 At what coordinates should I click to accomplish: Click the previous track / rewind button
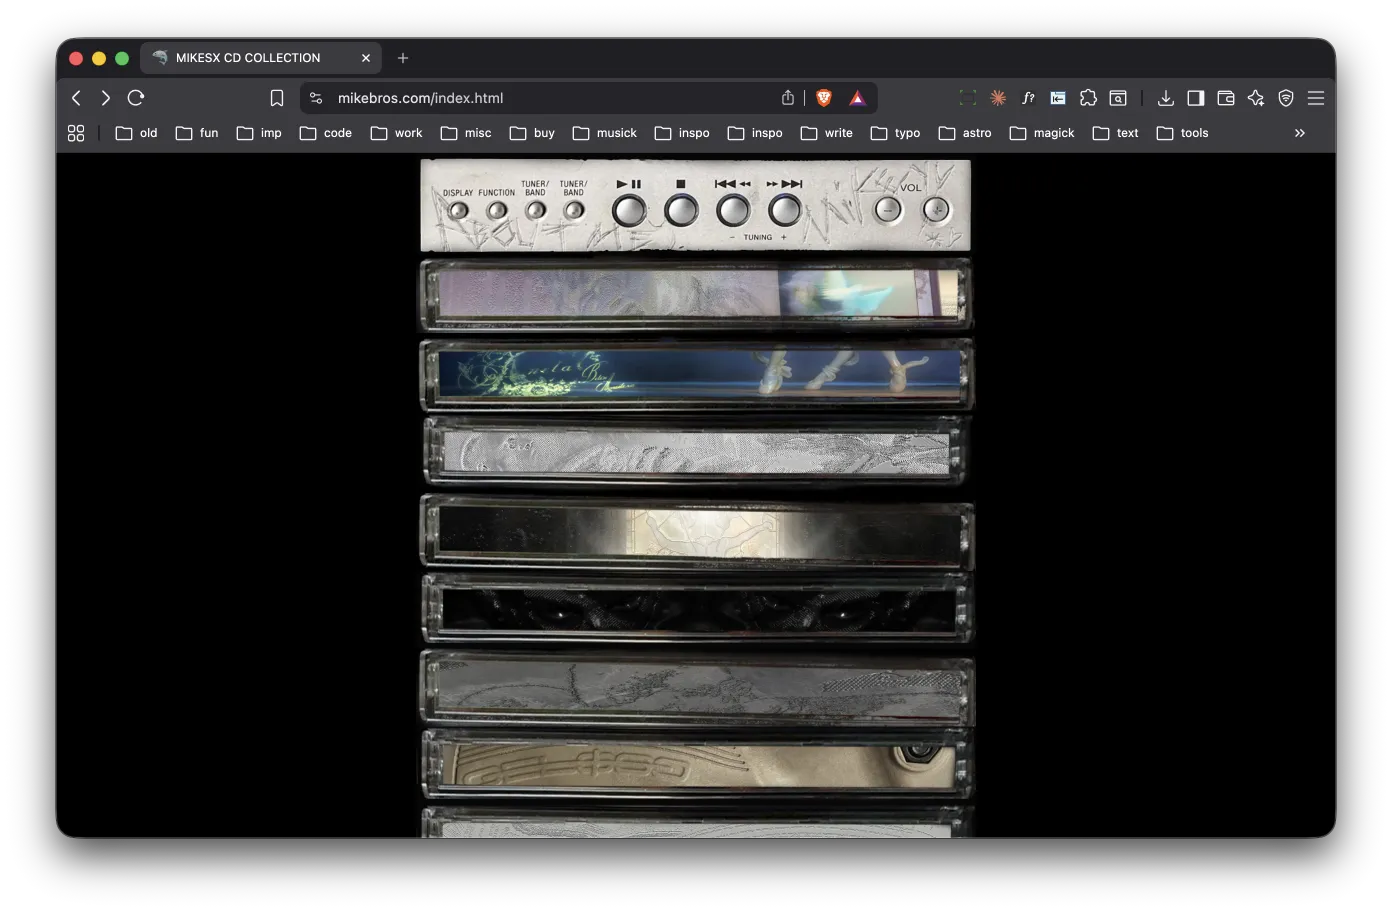pyautogui.click(x=733, y=210)
